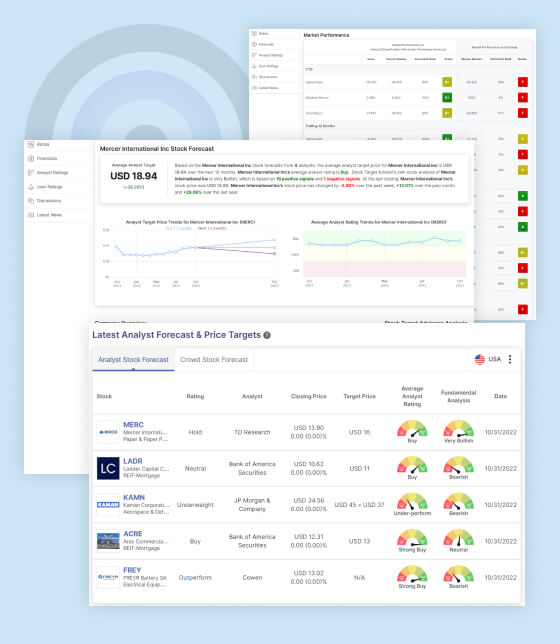The width and height of the screenshot is (560, 644).
Task: Click Average Analyst Target USD 18.94 value
Action: (x=134, y=176)
